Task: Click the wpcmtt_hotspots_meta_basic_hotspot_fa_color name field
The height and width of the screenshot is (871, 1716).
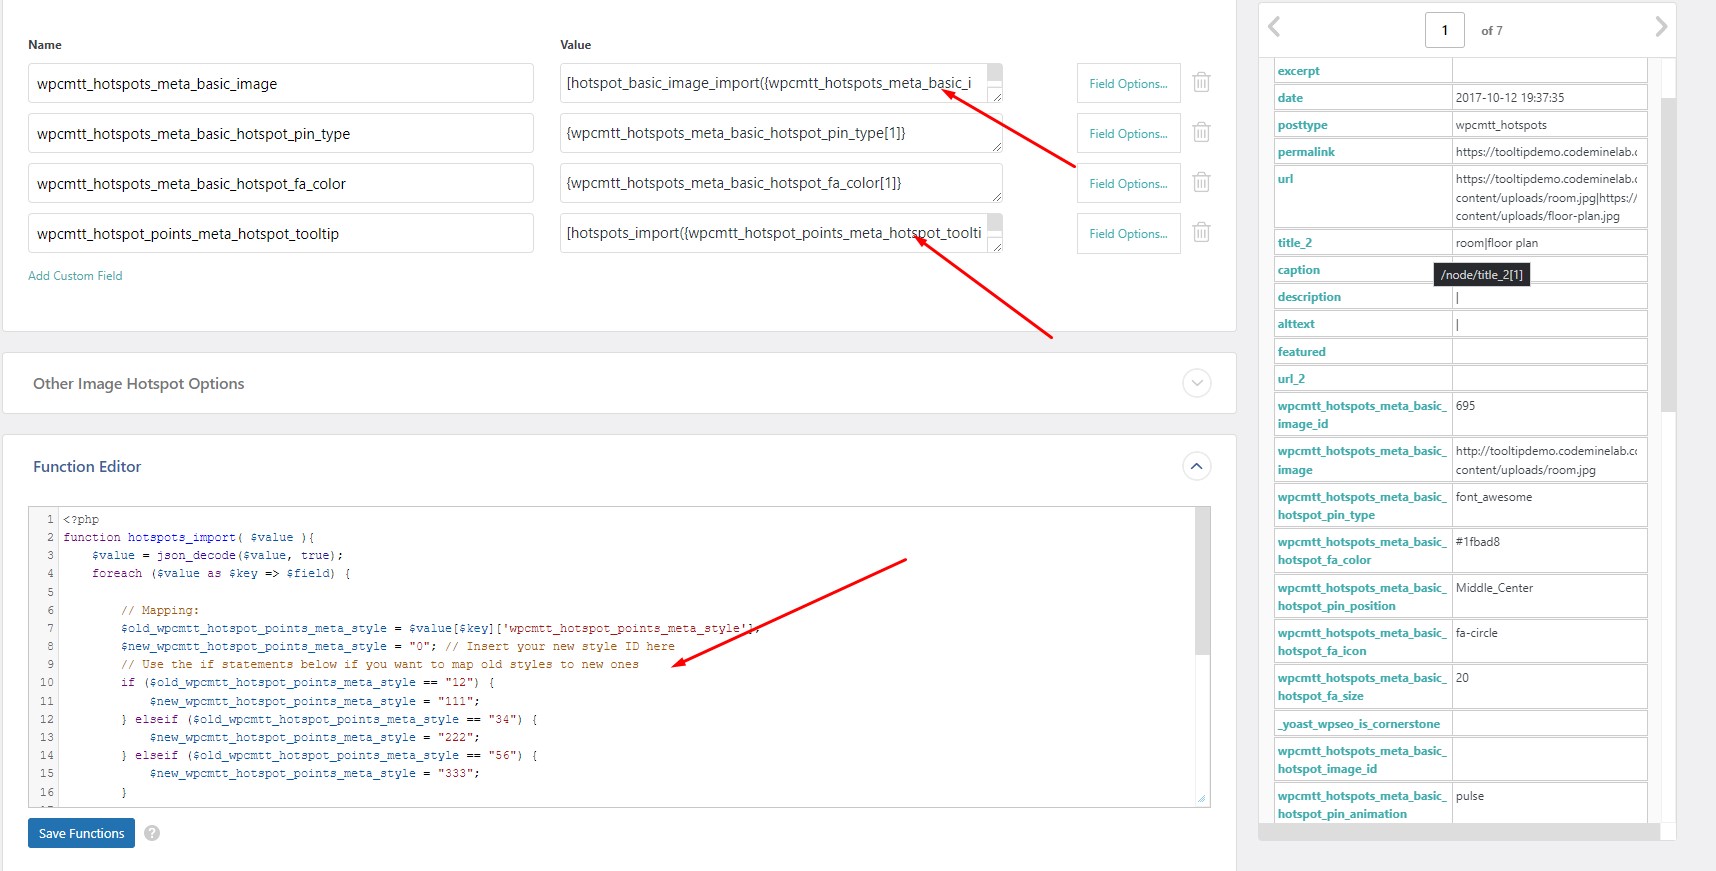Action: click(280, 184)
